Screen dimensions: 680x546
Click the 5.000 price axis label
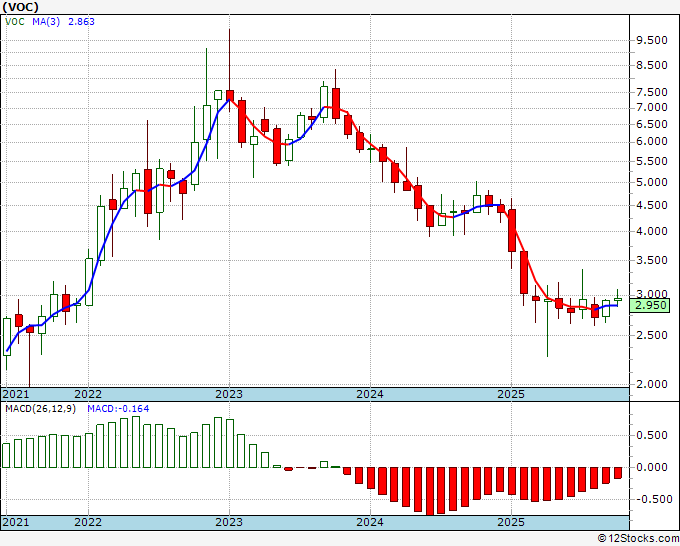pyautogui.click(x=651, y=183)
